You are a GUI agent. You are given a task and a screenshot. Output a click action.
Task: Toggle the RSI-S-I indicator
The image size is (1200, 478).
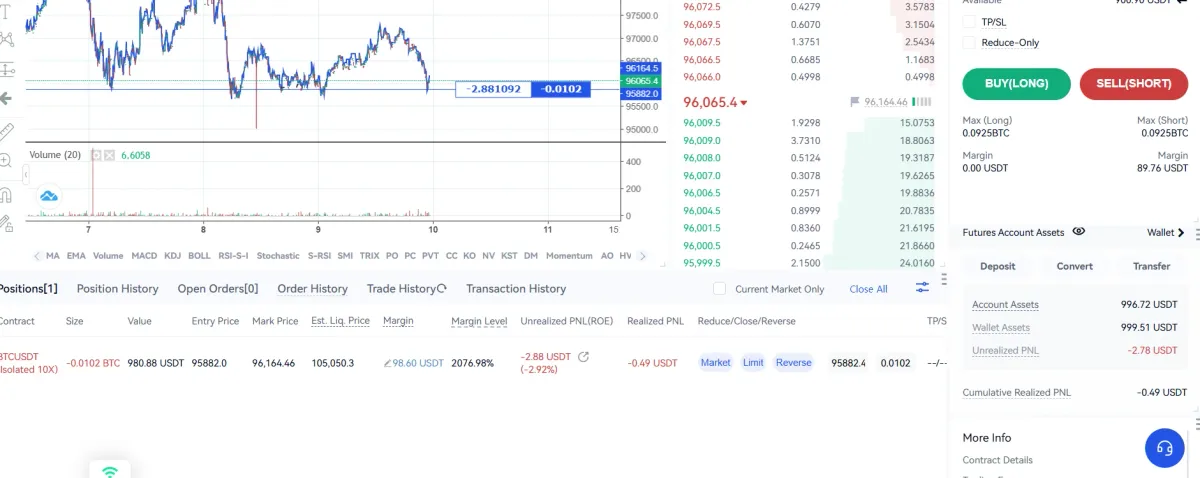233,255
